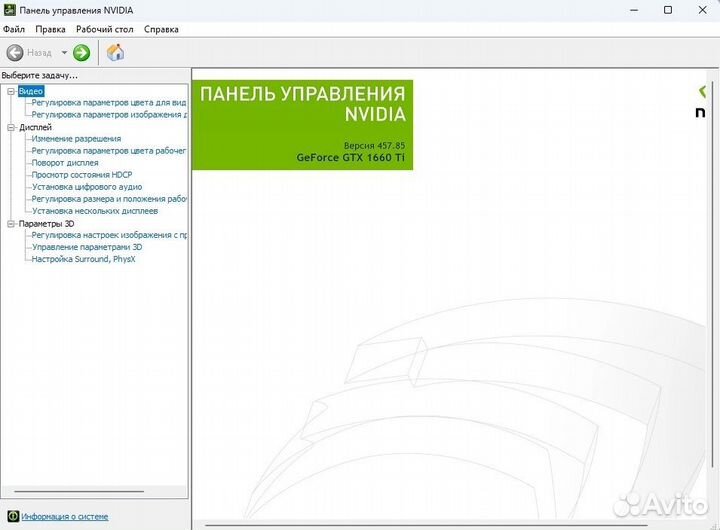
Task: Open the Справка menu
Action: (161, 29)
